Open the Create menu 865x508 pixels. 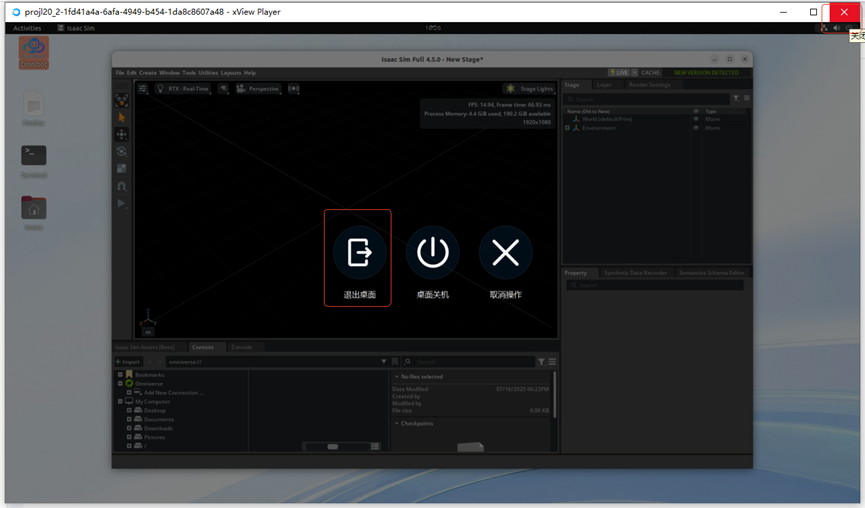tap(148, 73)
